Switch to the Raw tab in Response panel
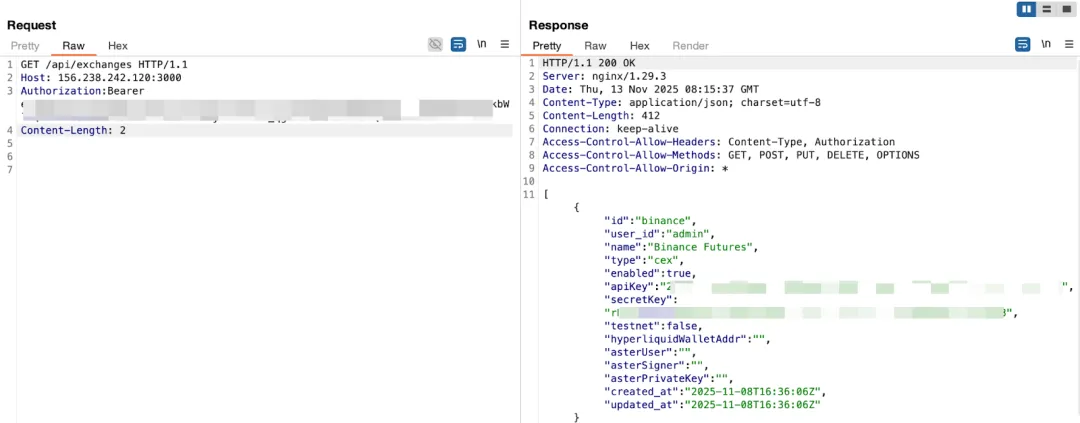The width and height of the screenshot is (1080, 423). [595, 46]
